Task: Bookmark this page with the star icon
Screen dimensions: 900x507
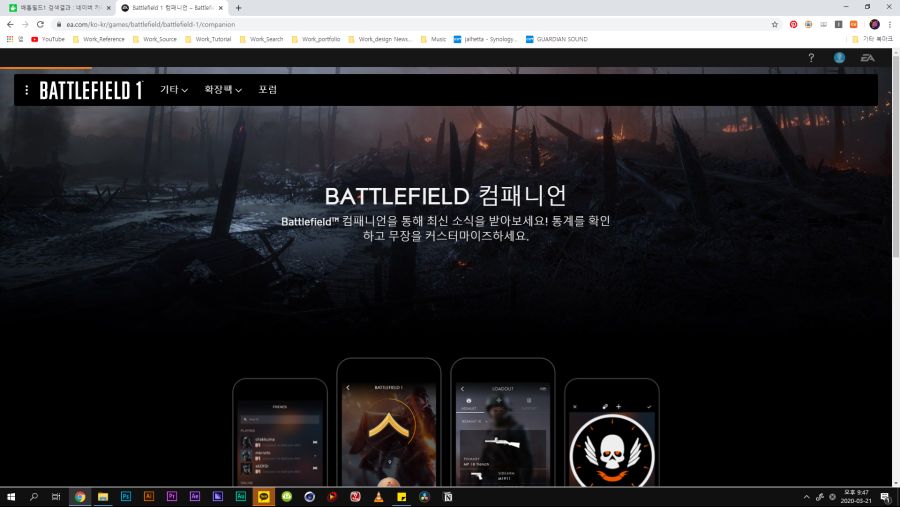Action: 774,24
